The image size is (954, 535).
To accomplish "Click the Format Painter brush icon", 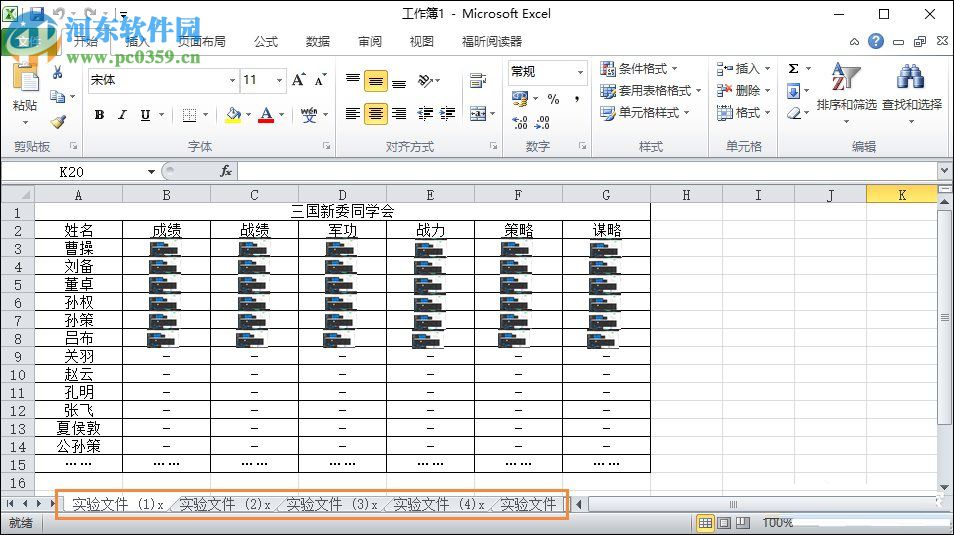I will click(x=58, y=121).
